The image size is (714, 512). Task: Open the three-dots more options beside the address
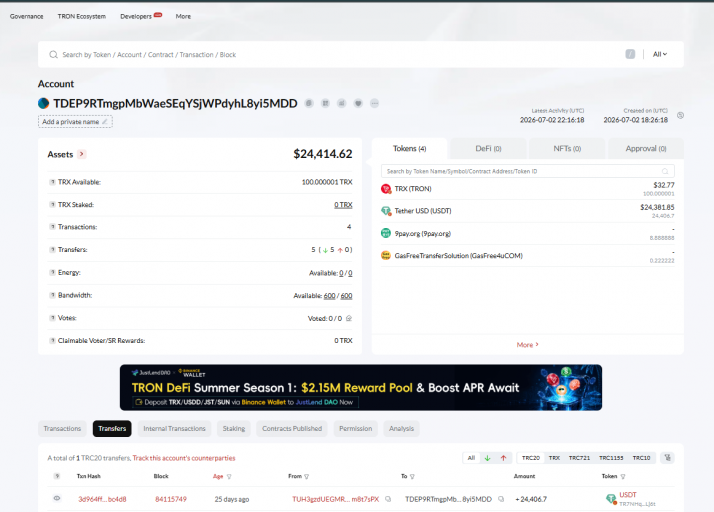[x=374, y=103]
